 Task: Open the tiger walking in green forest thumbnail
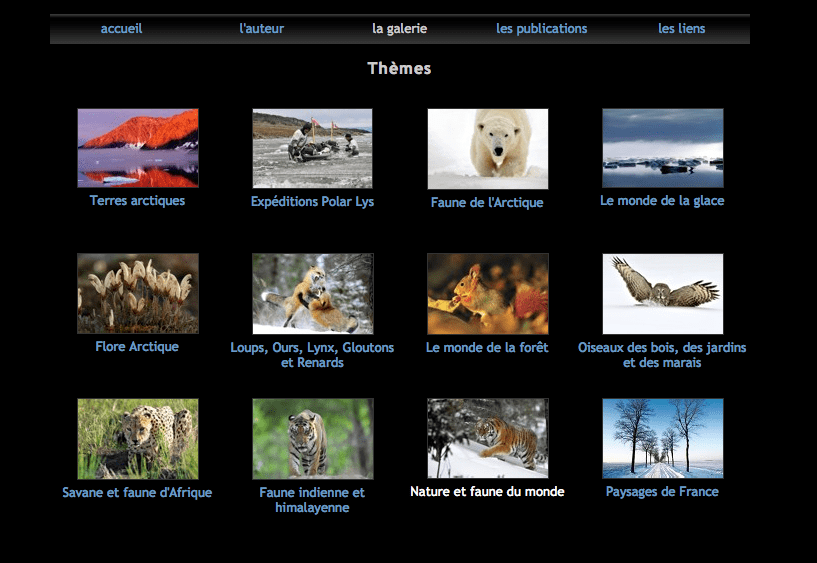coord(312,439)
